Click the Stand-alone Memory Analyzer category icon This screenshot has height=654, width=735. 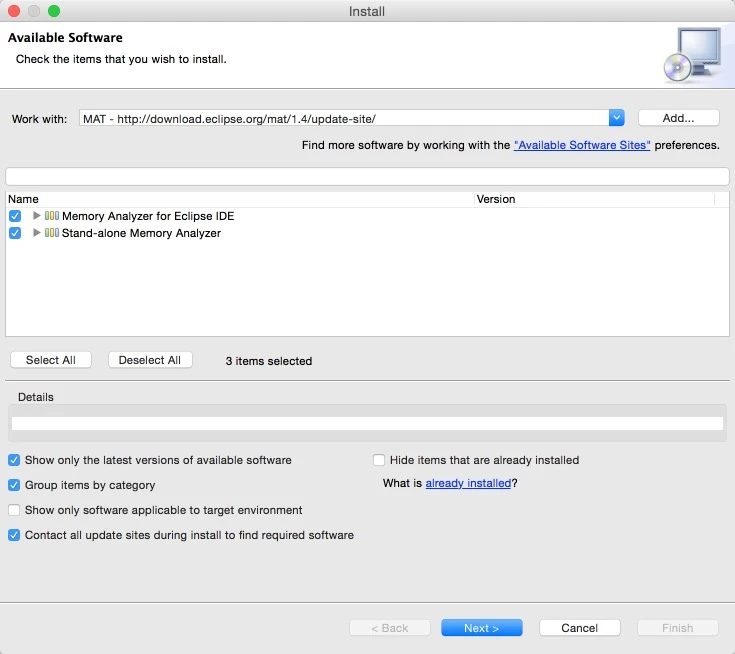pyautogui.click(x=52, y=233)
